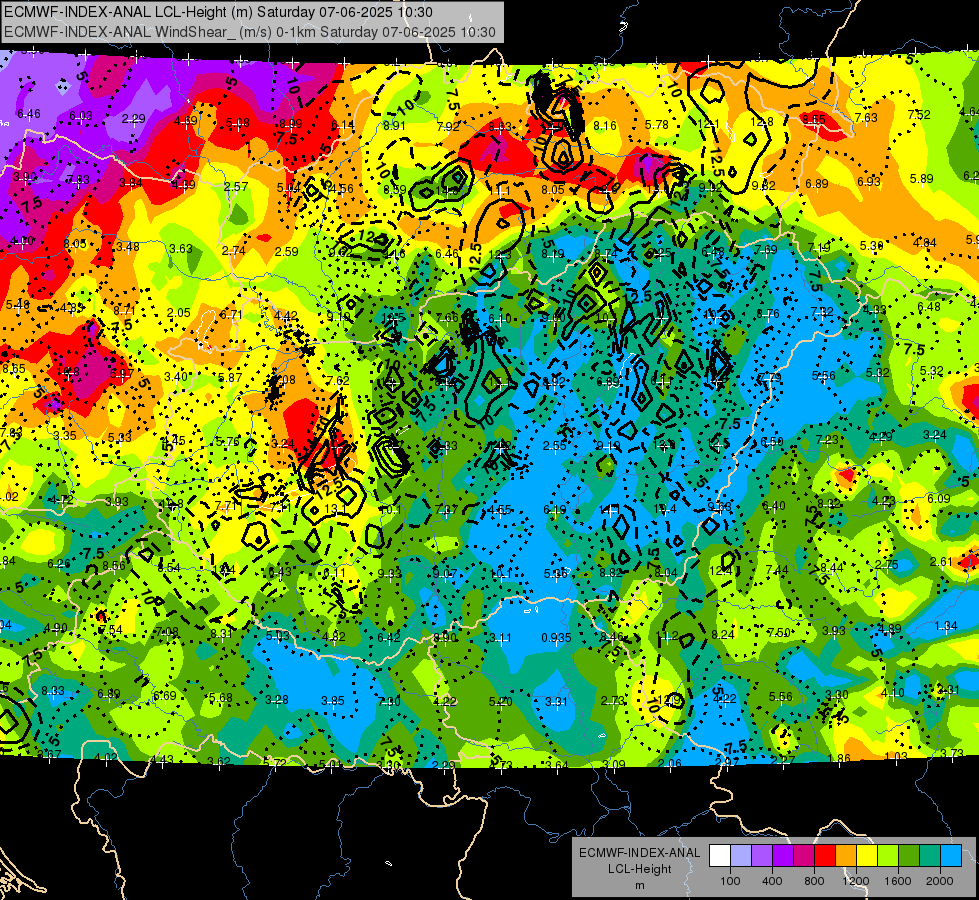The width and height of the screenshot is (979, 900).
Task: Click the map value 8.24
Action: [x=723, y=635]
